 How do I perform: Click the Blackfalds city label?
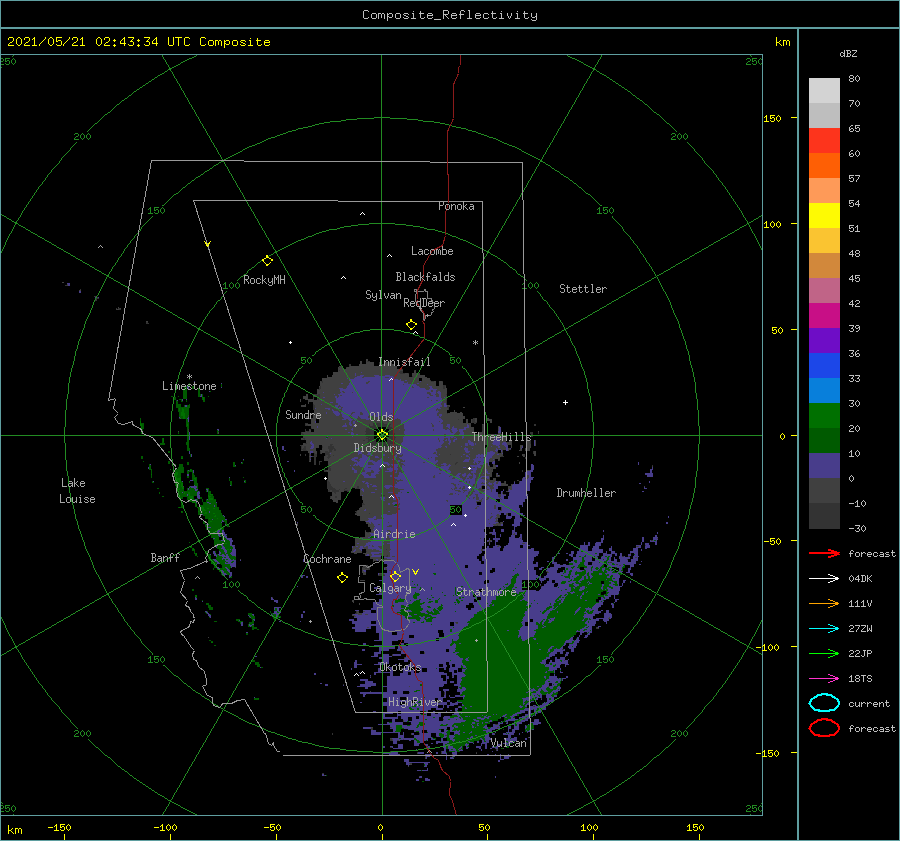coord(425,277)
